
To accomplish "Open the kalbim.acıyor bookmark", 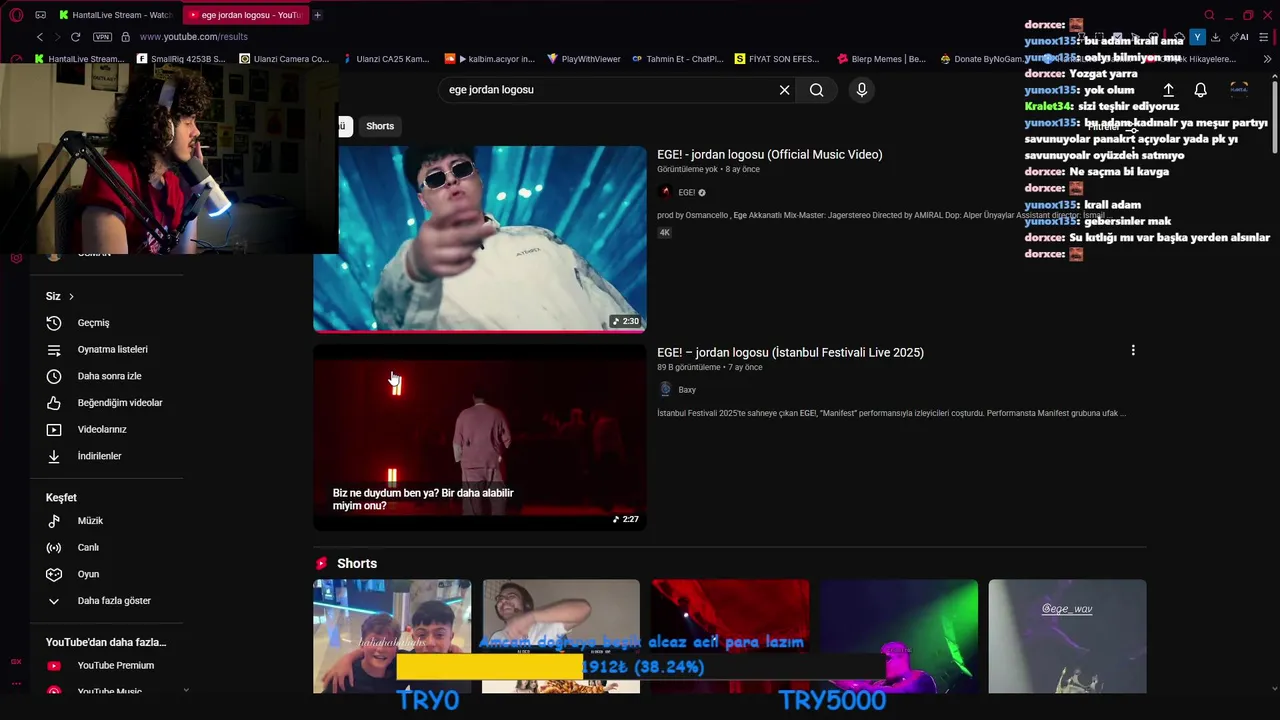I will coord(490,59).
